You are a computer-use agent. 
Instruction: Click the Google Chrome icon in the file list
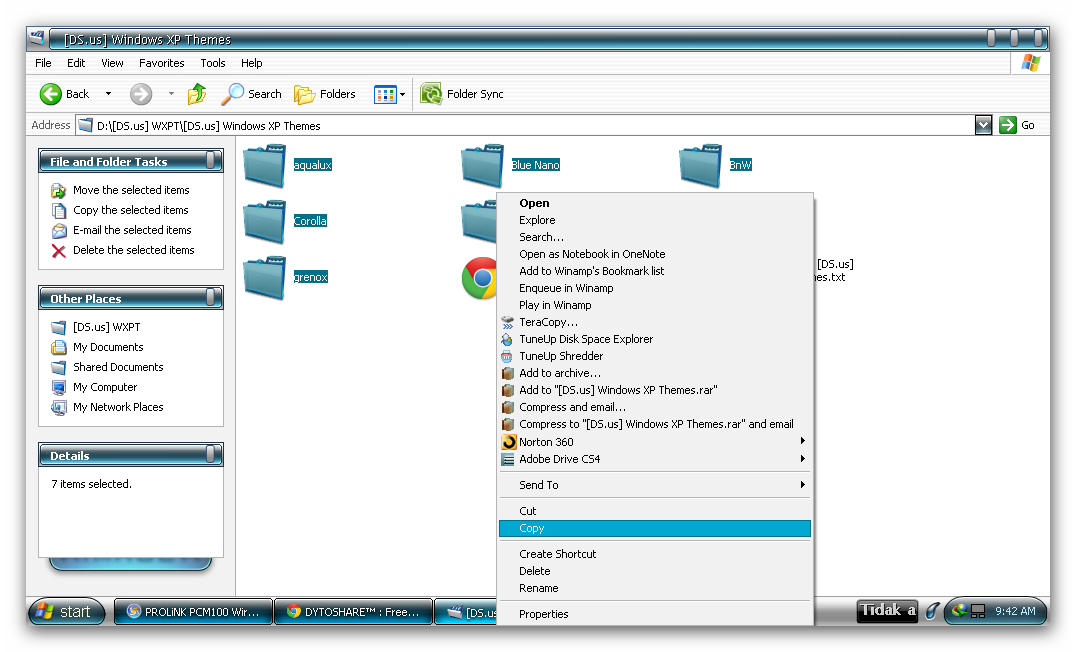click(481, 279)
